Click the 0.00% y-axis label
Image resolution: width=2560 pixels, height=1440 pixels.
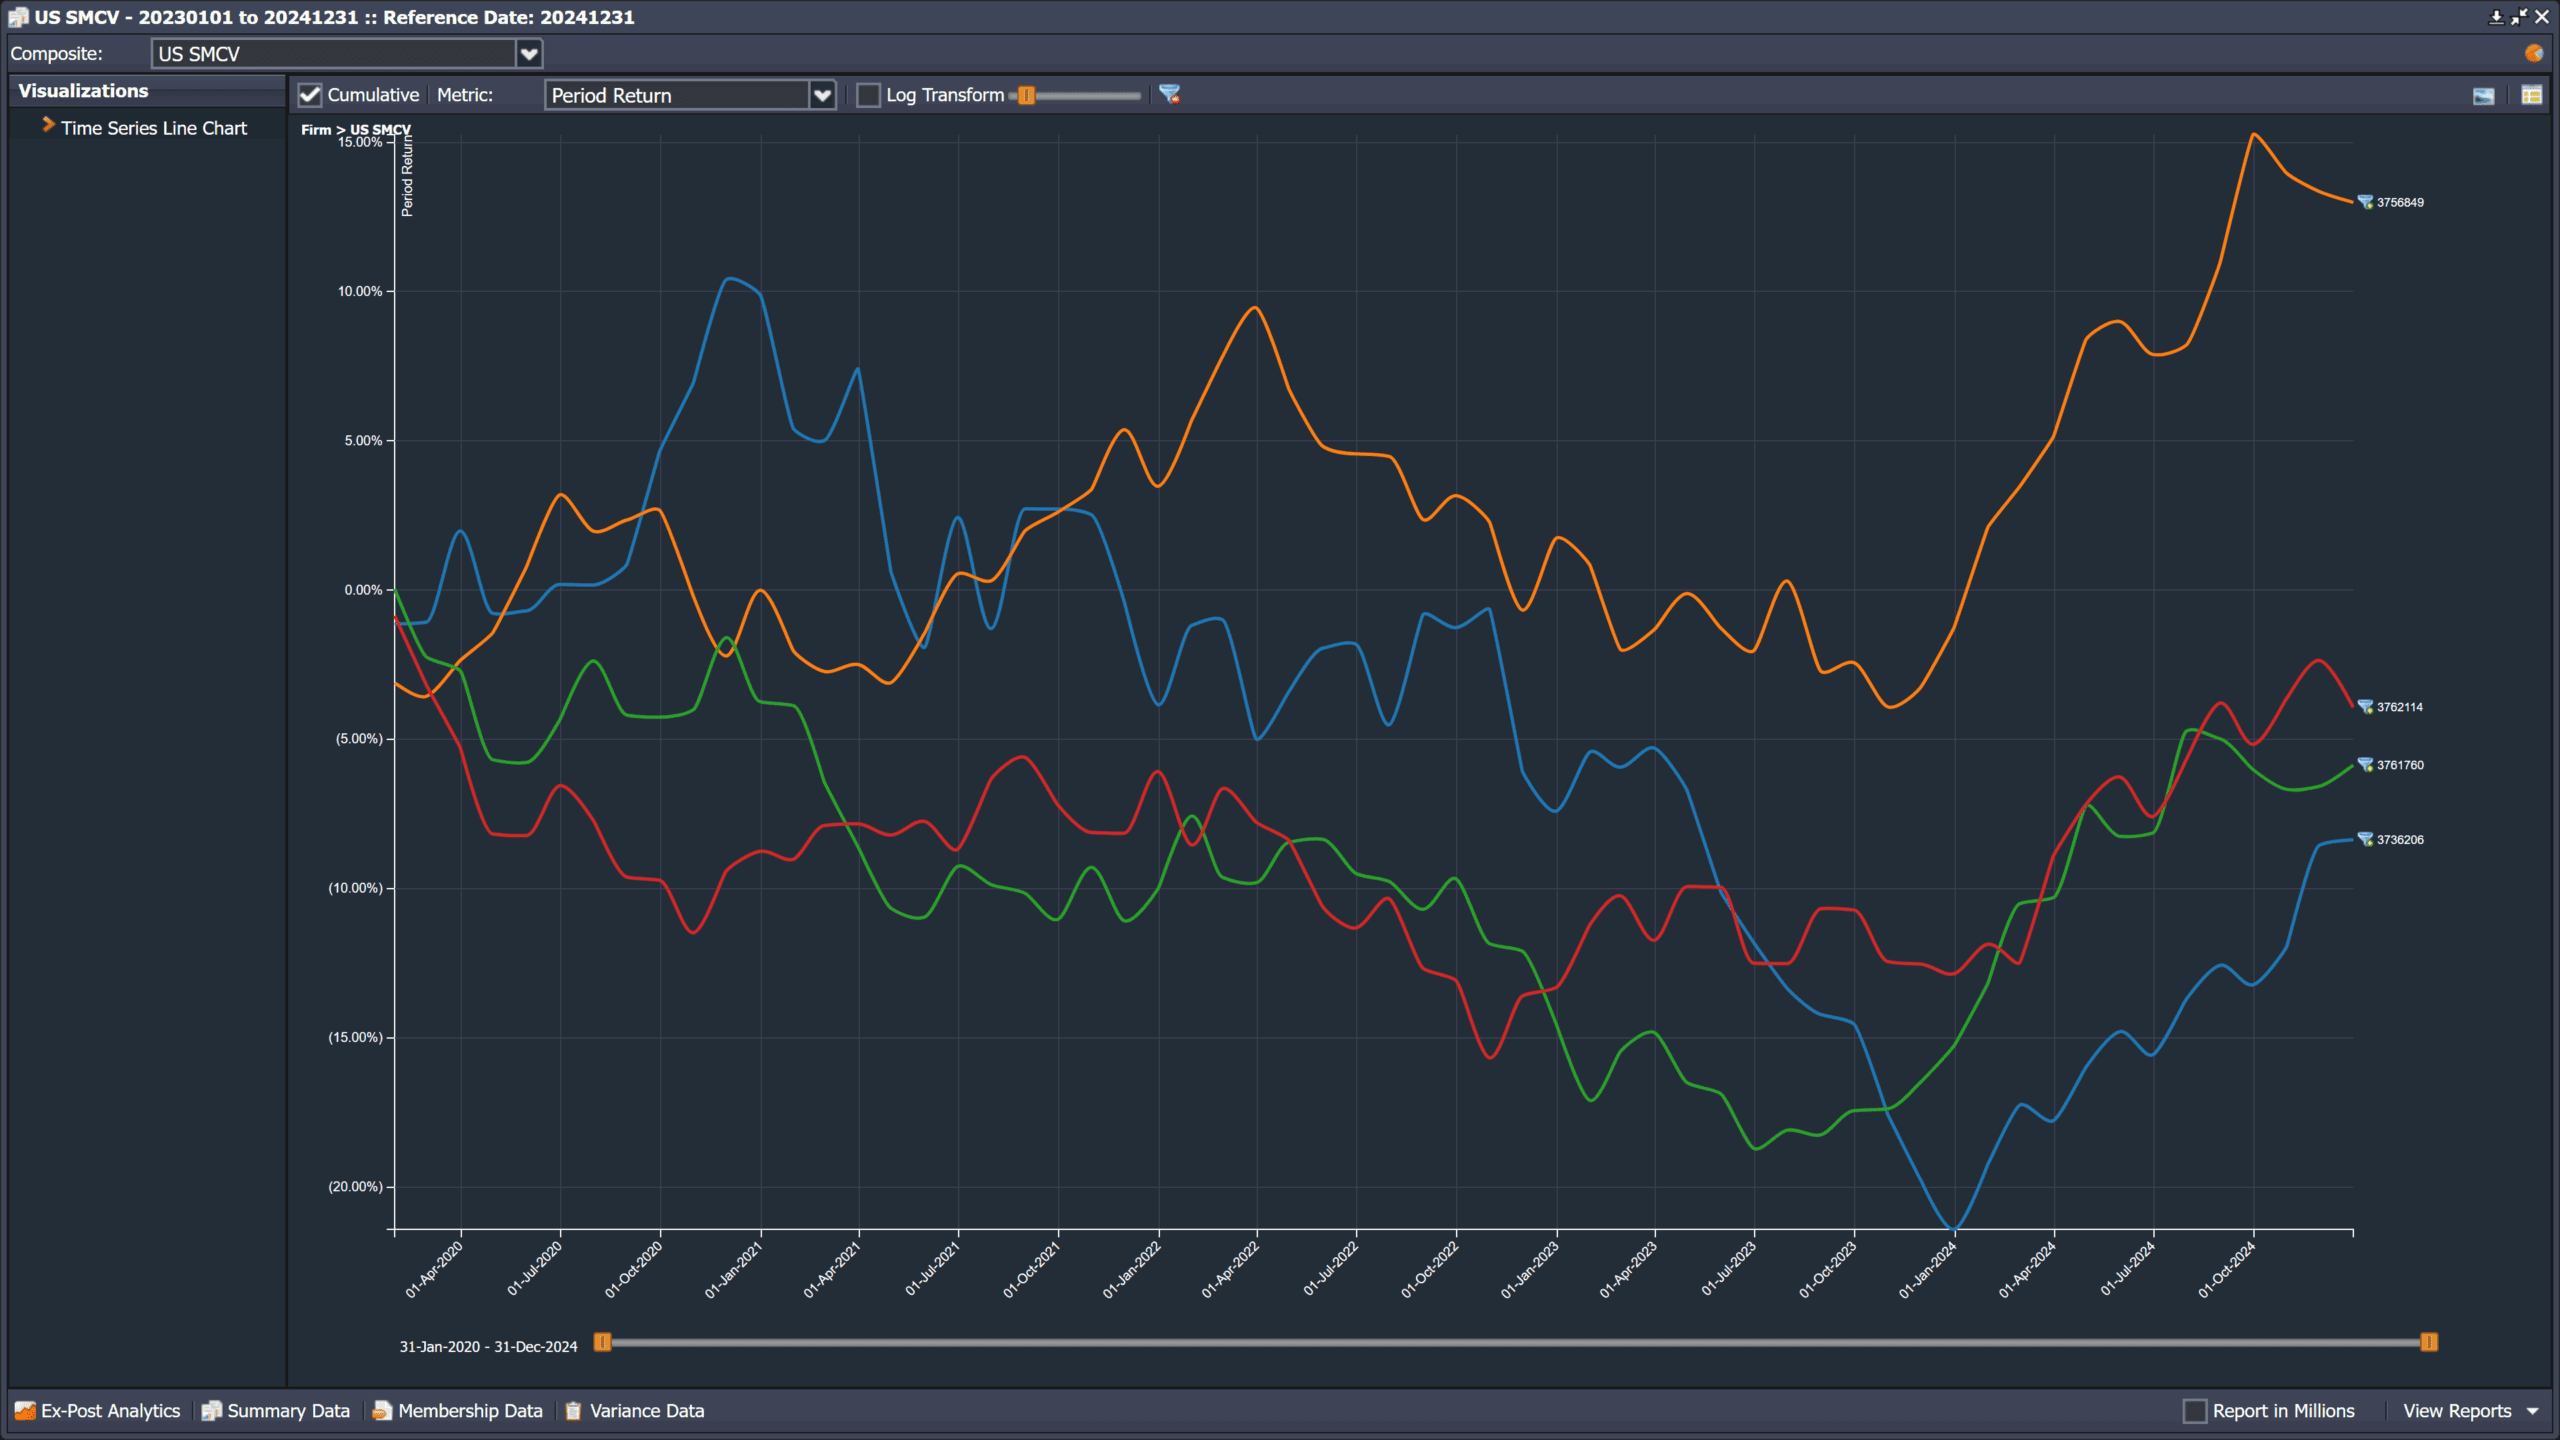363,590
